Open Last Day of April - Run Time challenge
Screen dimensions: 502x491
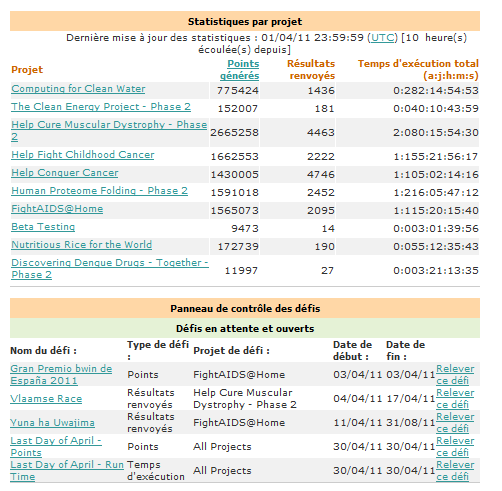67,471
